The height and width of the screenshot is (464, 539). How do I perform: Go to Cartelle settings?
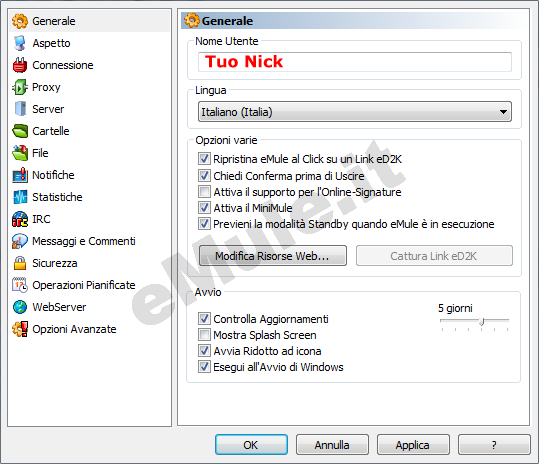click(x=51, y=131)
